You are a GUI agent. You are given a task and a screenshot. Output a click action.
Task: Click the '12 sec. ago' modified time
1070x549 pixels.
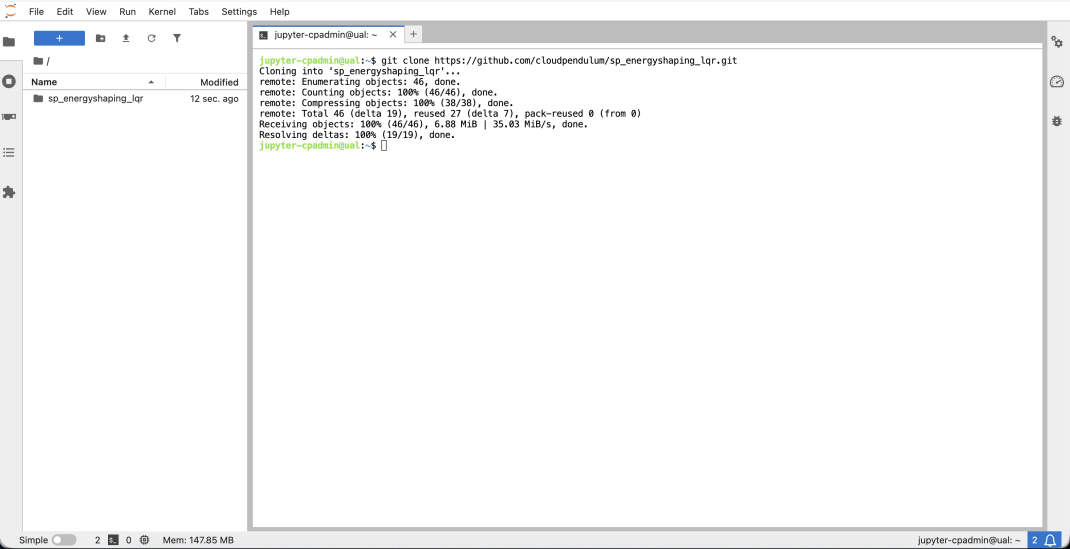coord(214,98)
